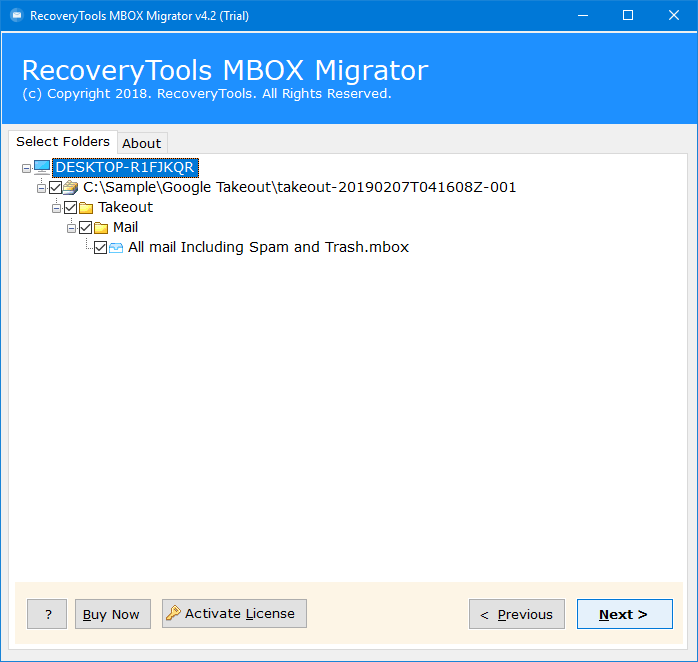Uncheck the C:\Sample\Google Takeout path checkbox
698x662 pixels.
(x=56, y=187)
